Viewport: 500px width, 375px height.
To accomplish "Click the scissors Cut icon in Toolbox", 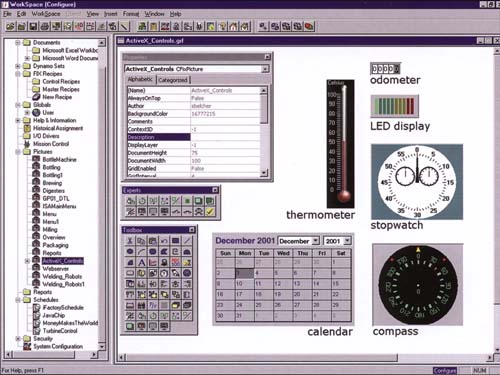I will pyautogui.click(x=130, y=240).
